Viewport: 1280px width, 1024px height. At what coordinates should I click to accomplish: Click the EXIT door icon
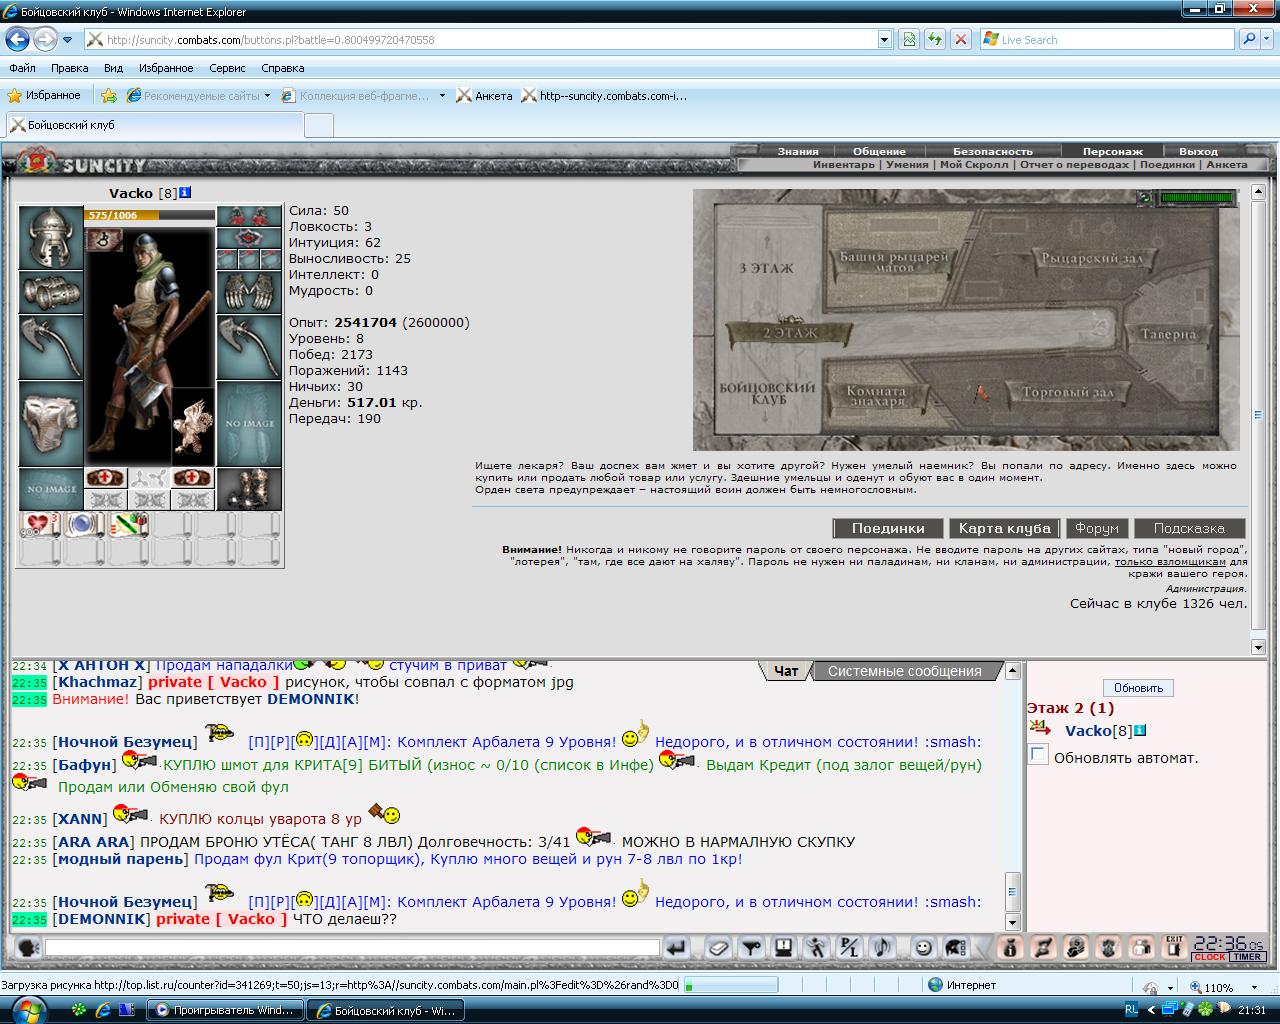point(1174,947)
